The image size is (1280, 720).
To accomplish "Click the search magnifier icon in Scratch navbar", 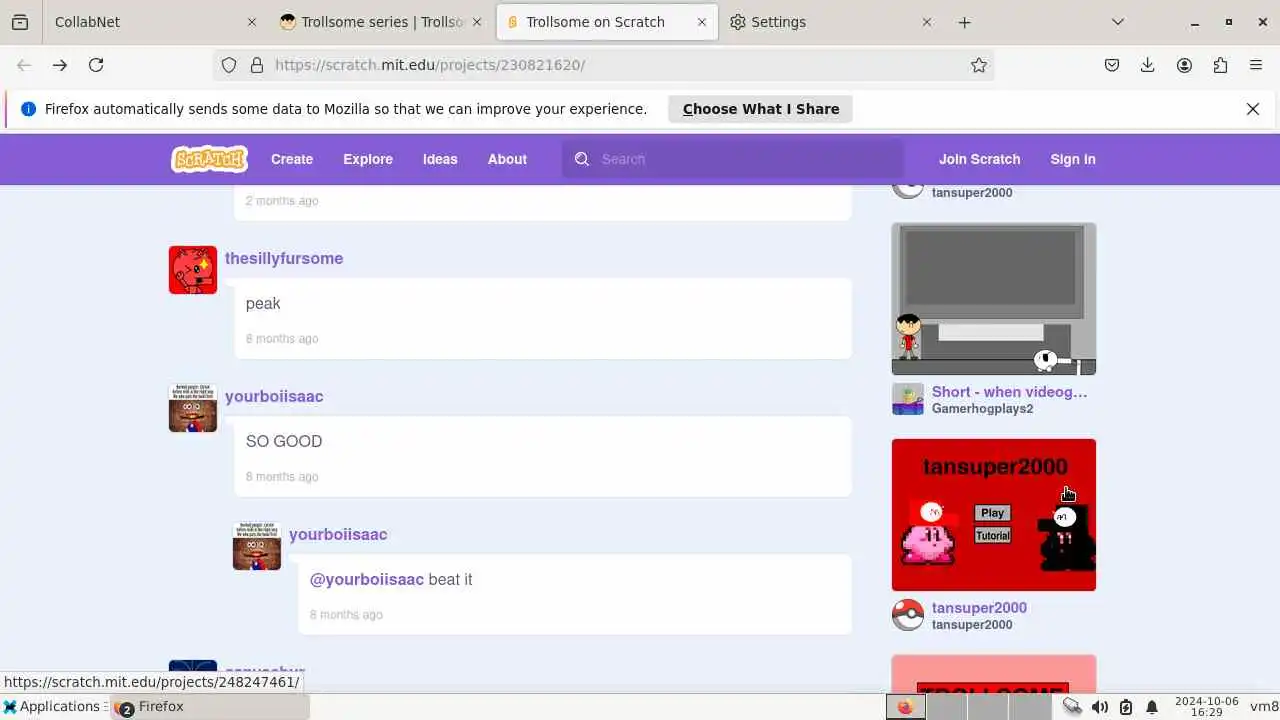I will click(x=582, y=159).
